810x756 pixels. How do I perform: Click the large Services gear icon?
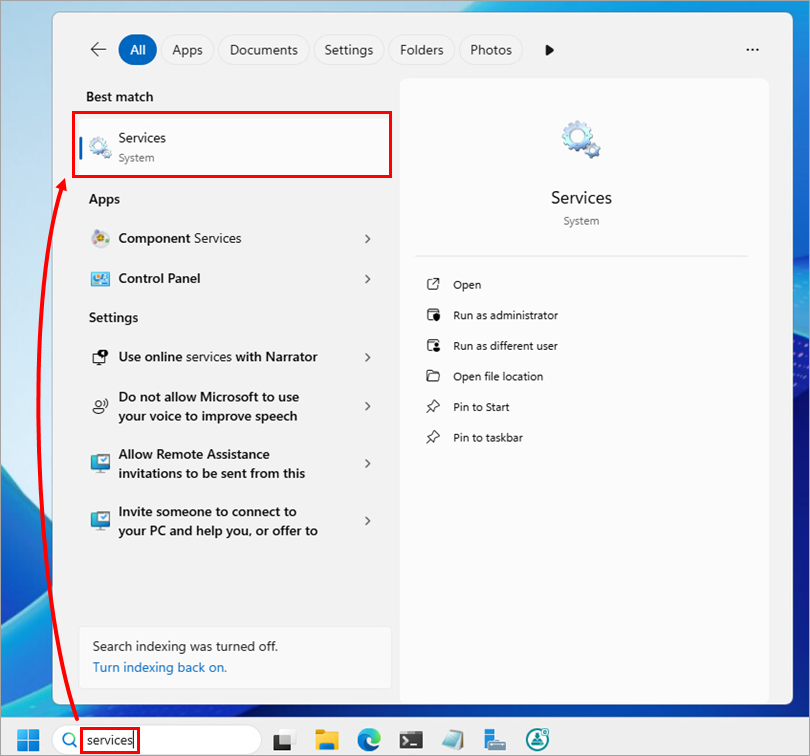pyautogui.click(x=581, y=139)
